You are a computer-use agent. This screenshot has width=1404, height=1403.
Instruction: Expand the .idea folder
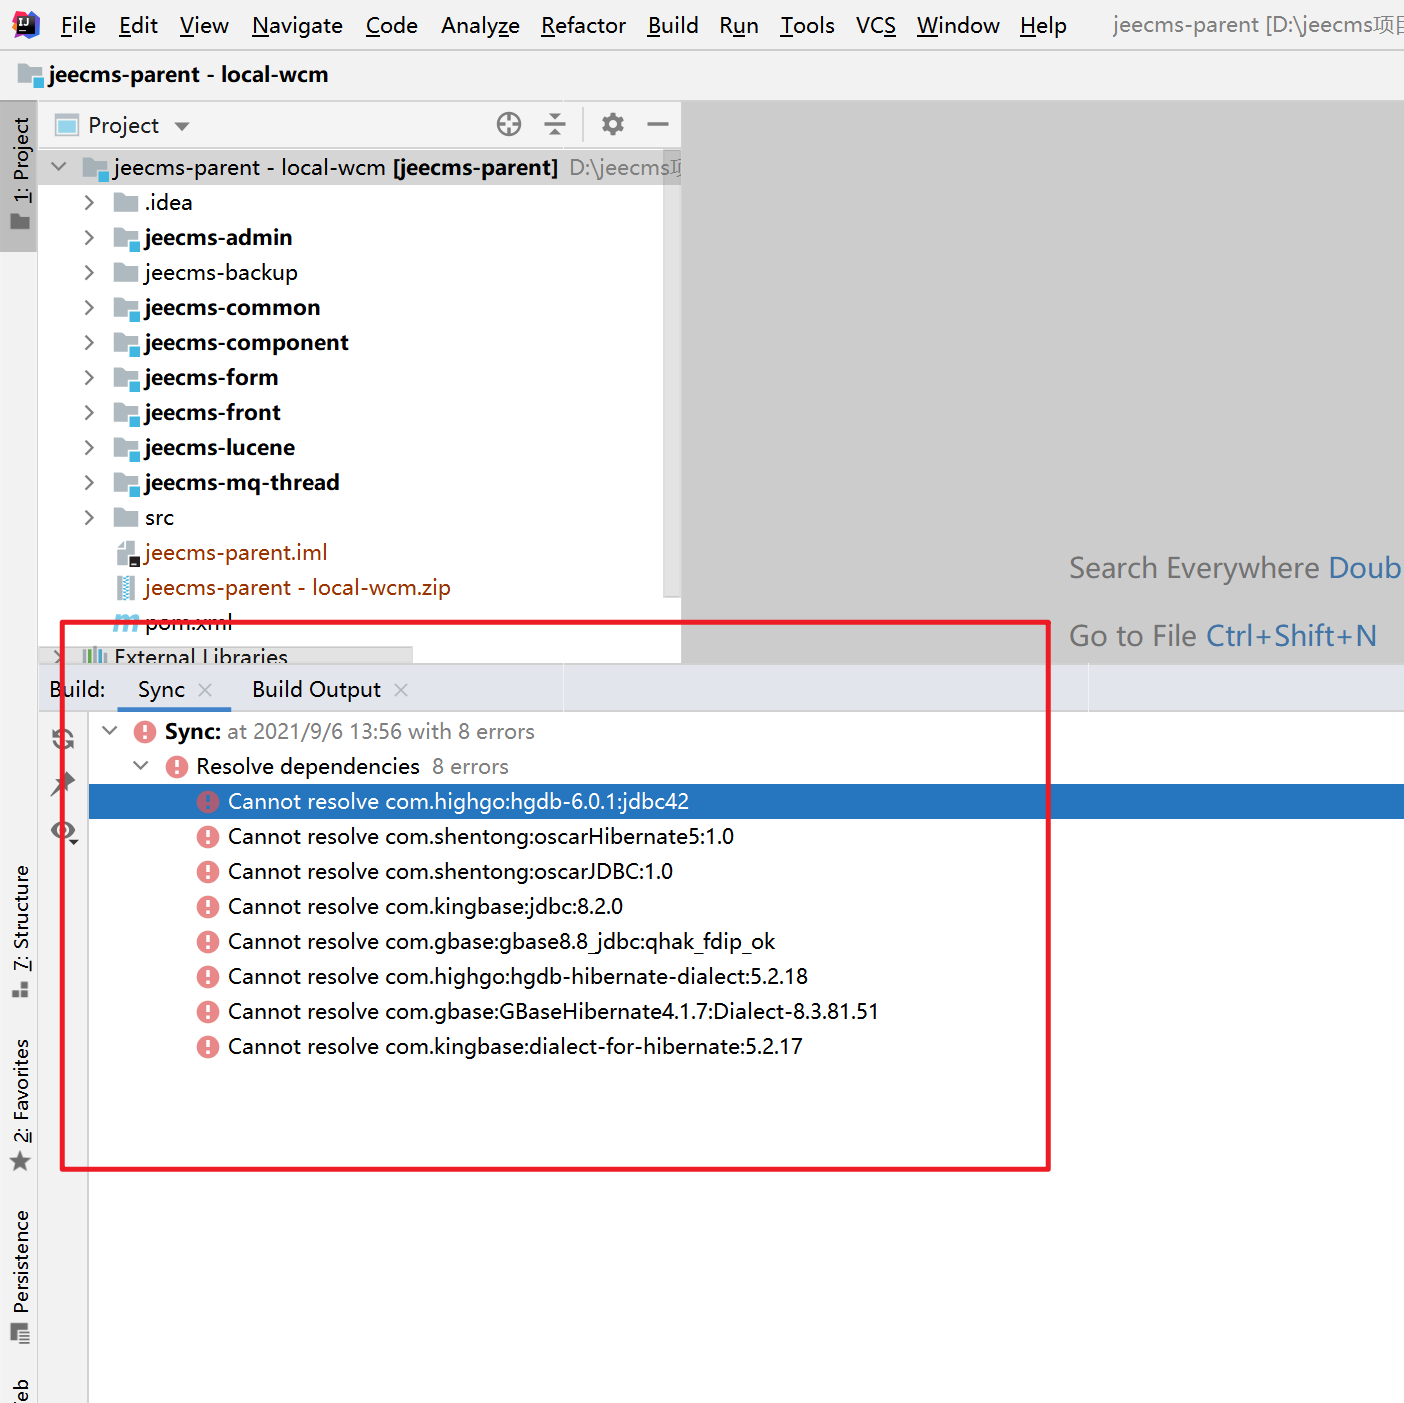pyautogui.click(x=89, y=203)
